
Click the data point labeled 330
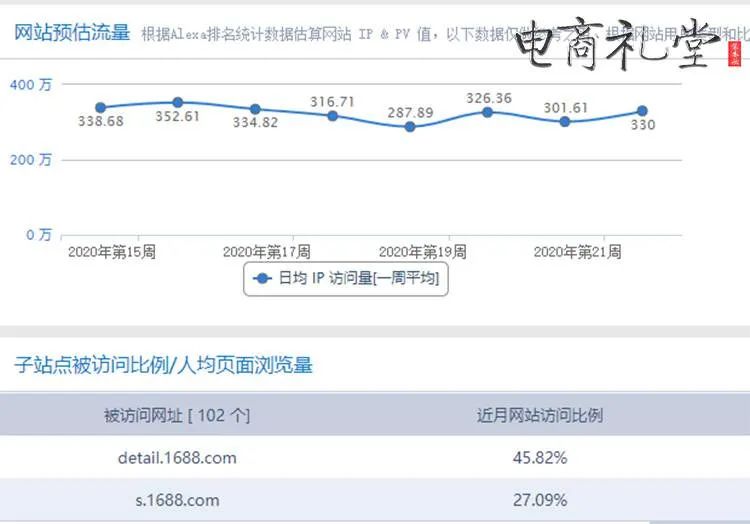[642, 111]
